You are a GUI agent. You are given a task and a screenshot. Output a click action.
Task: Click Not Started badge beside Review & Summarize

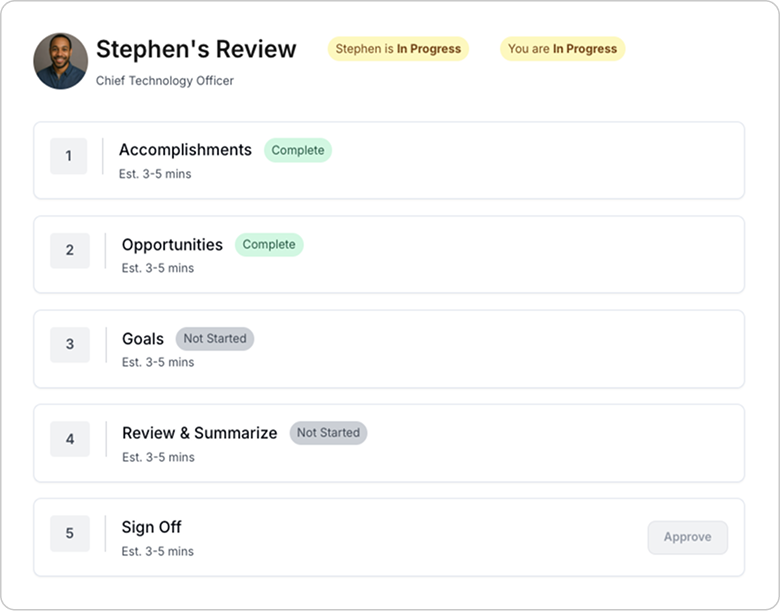(328, 433)
